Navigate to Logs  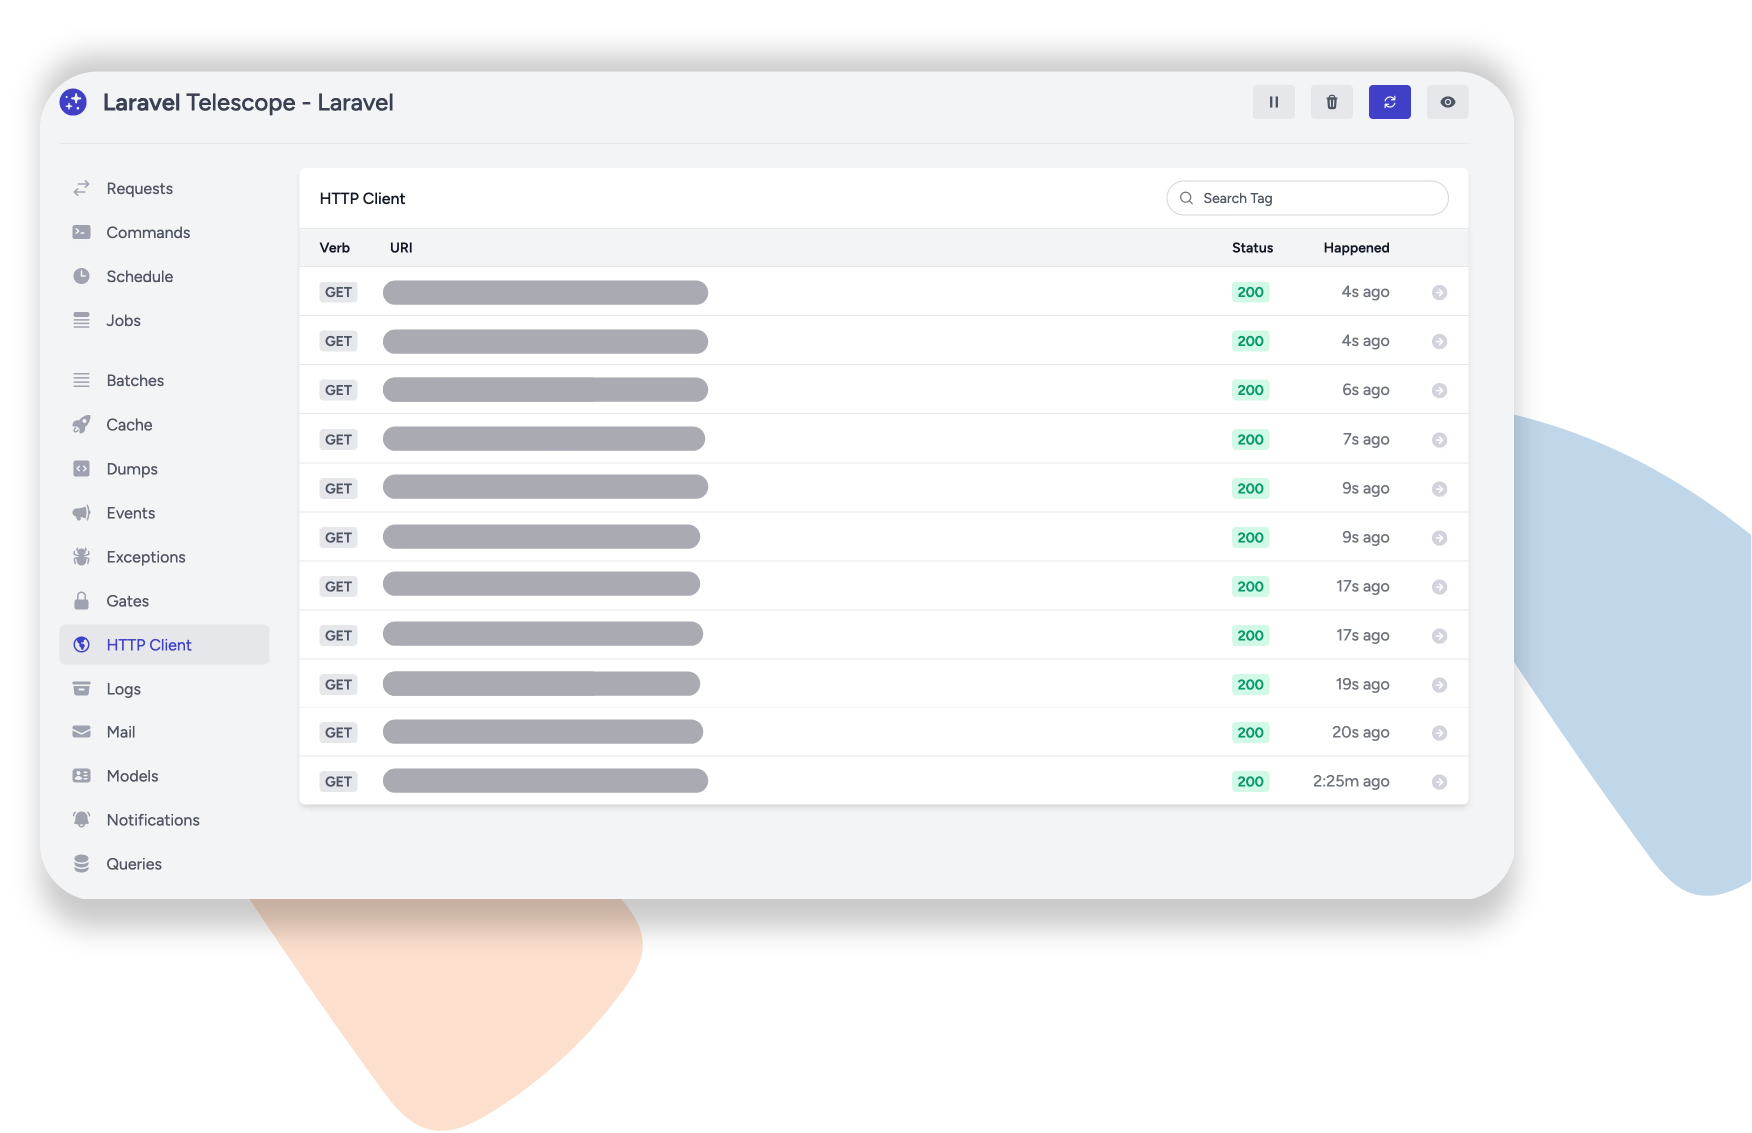coord(124,688)
